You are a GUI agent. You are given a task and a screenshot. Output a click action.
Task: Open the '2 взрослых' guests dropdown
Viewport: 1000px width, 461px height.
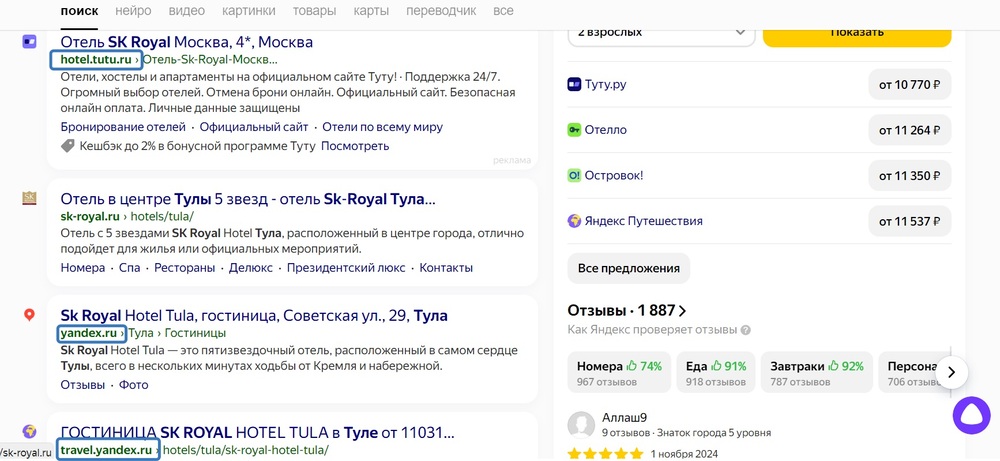coord(661,31)
